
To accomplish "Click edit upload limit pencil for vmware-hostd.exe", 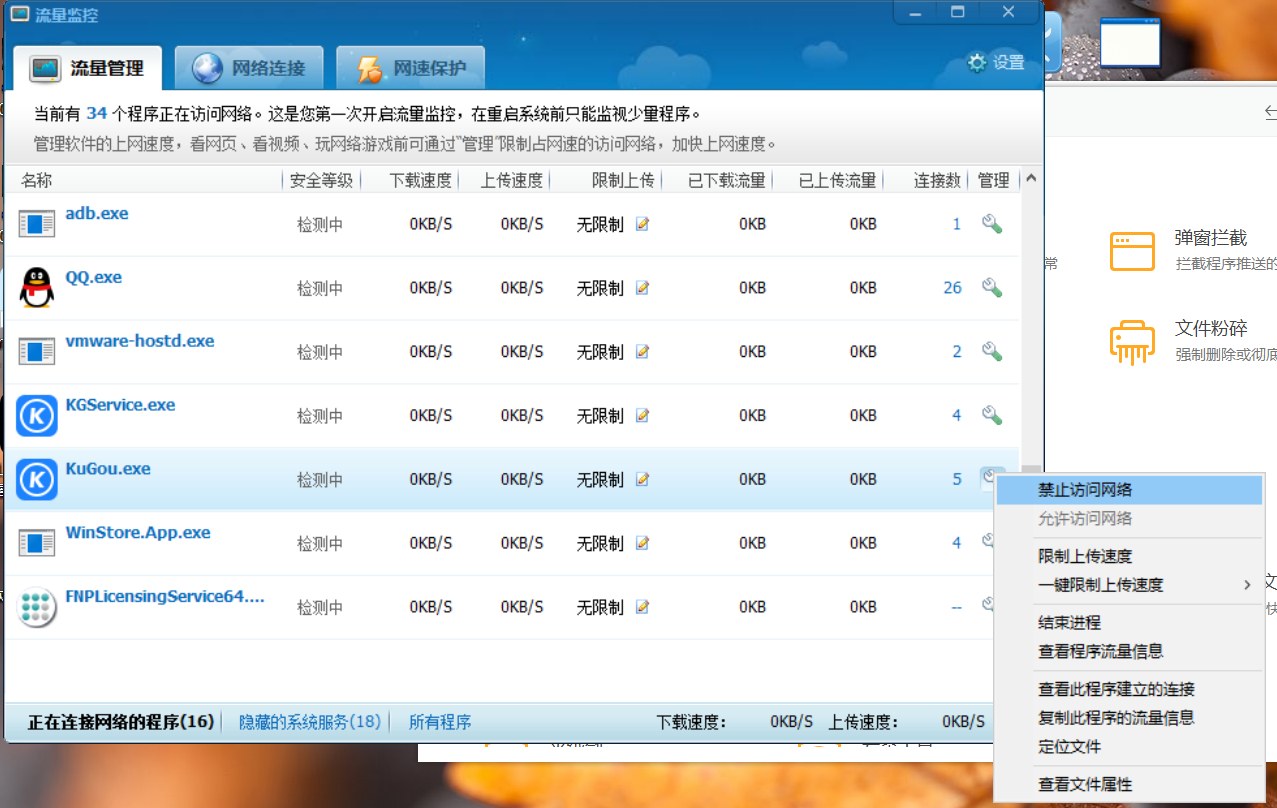I will click(642, 352).
